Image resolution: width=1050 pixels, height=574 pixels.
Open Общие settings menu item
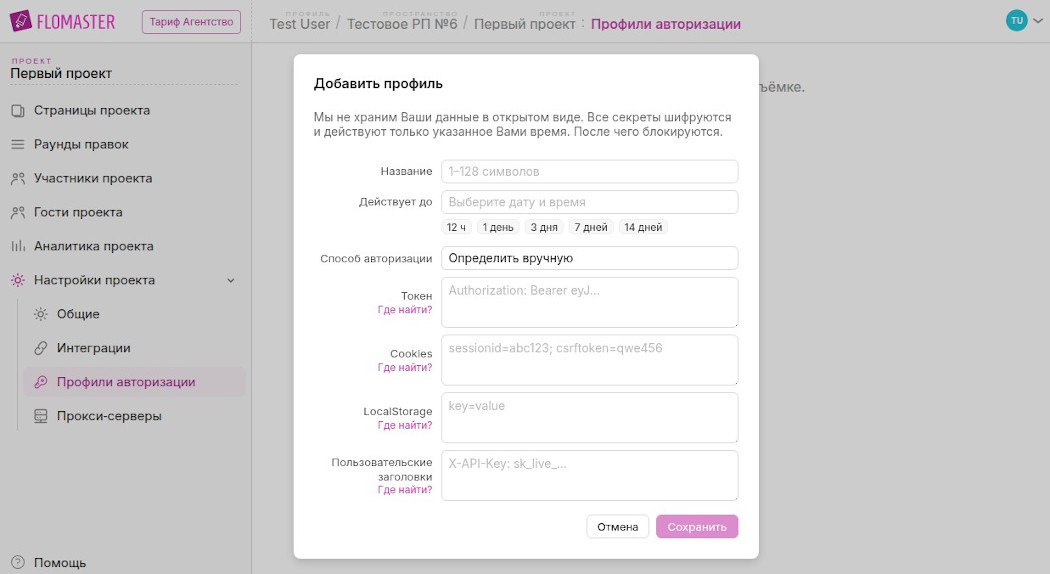click(78, 314)
